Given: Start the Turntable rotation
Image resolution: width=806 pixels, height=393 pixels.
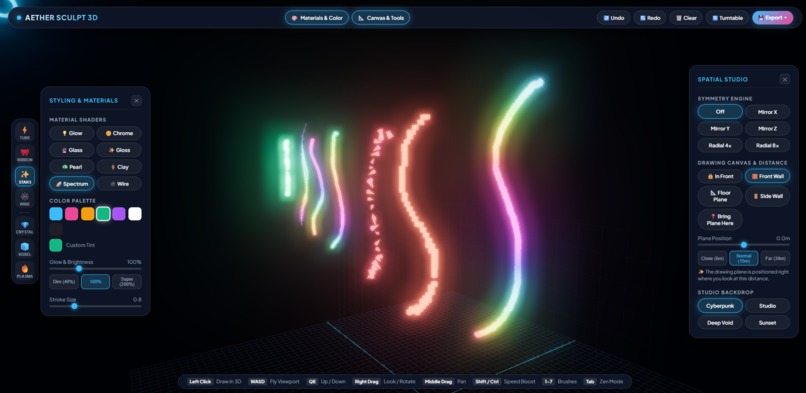Looking at the screenshot, I should tap(727, 18).
